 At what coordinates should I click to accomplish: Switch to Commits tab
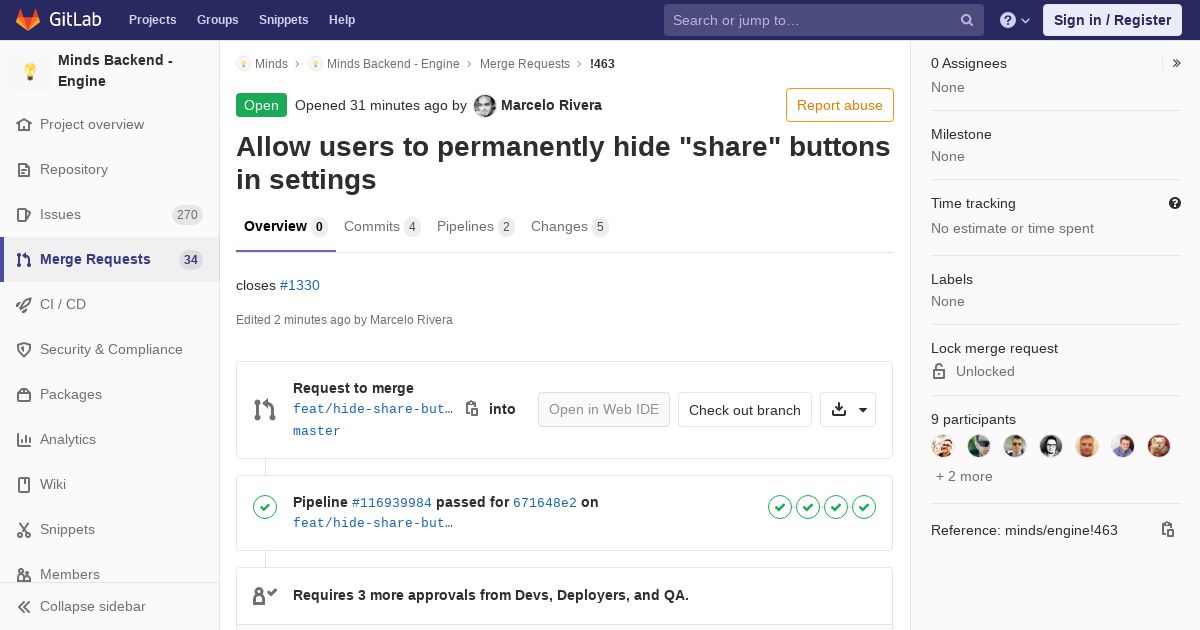click(382, 227)
